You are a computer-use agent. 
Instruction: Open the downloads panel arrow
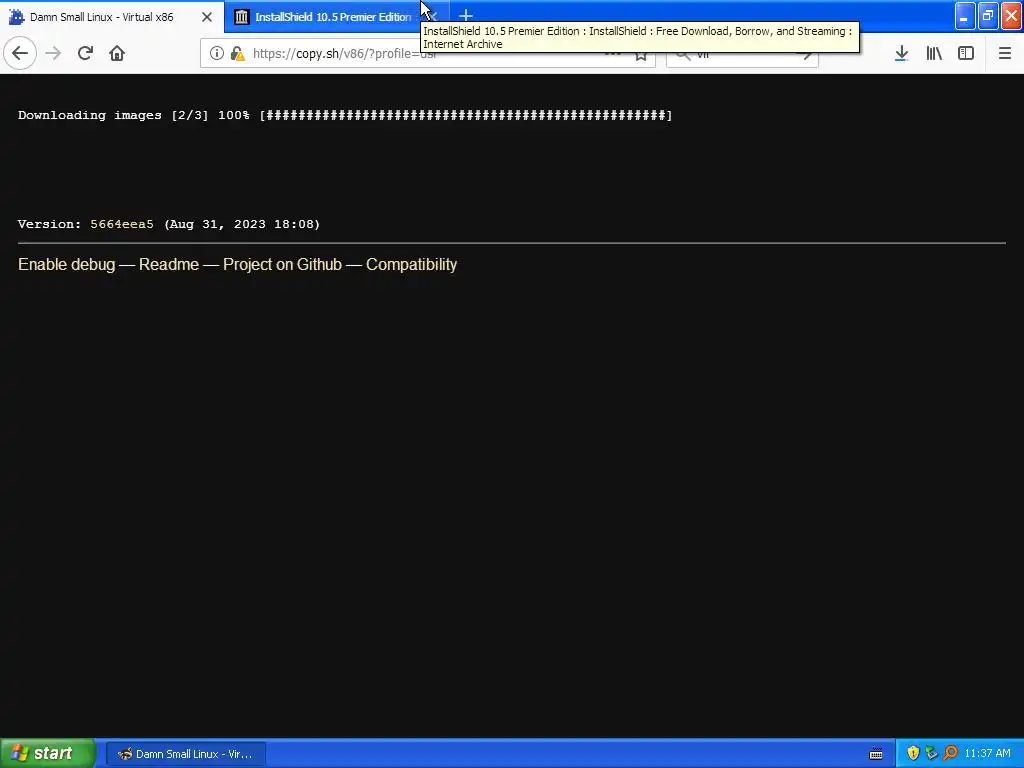pyautogui.click(x=901, y=53)
